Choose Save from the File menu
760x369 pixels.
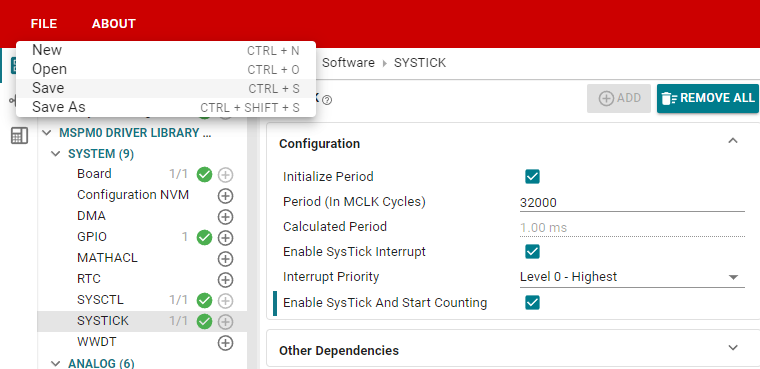pos(166,88)
